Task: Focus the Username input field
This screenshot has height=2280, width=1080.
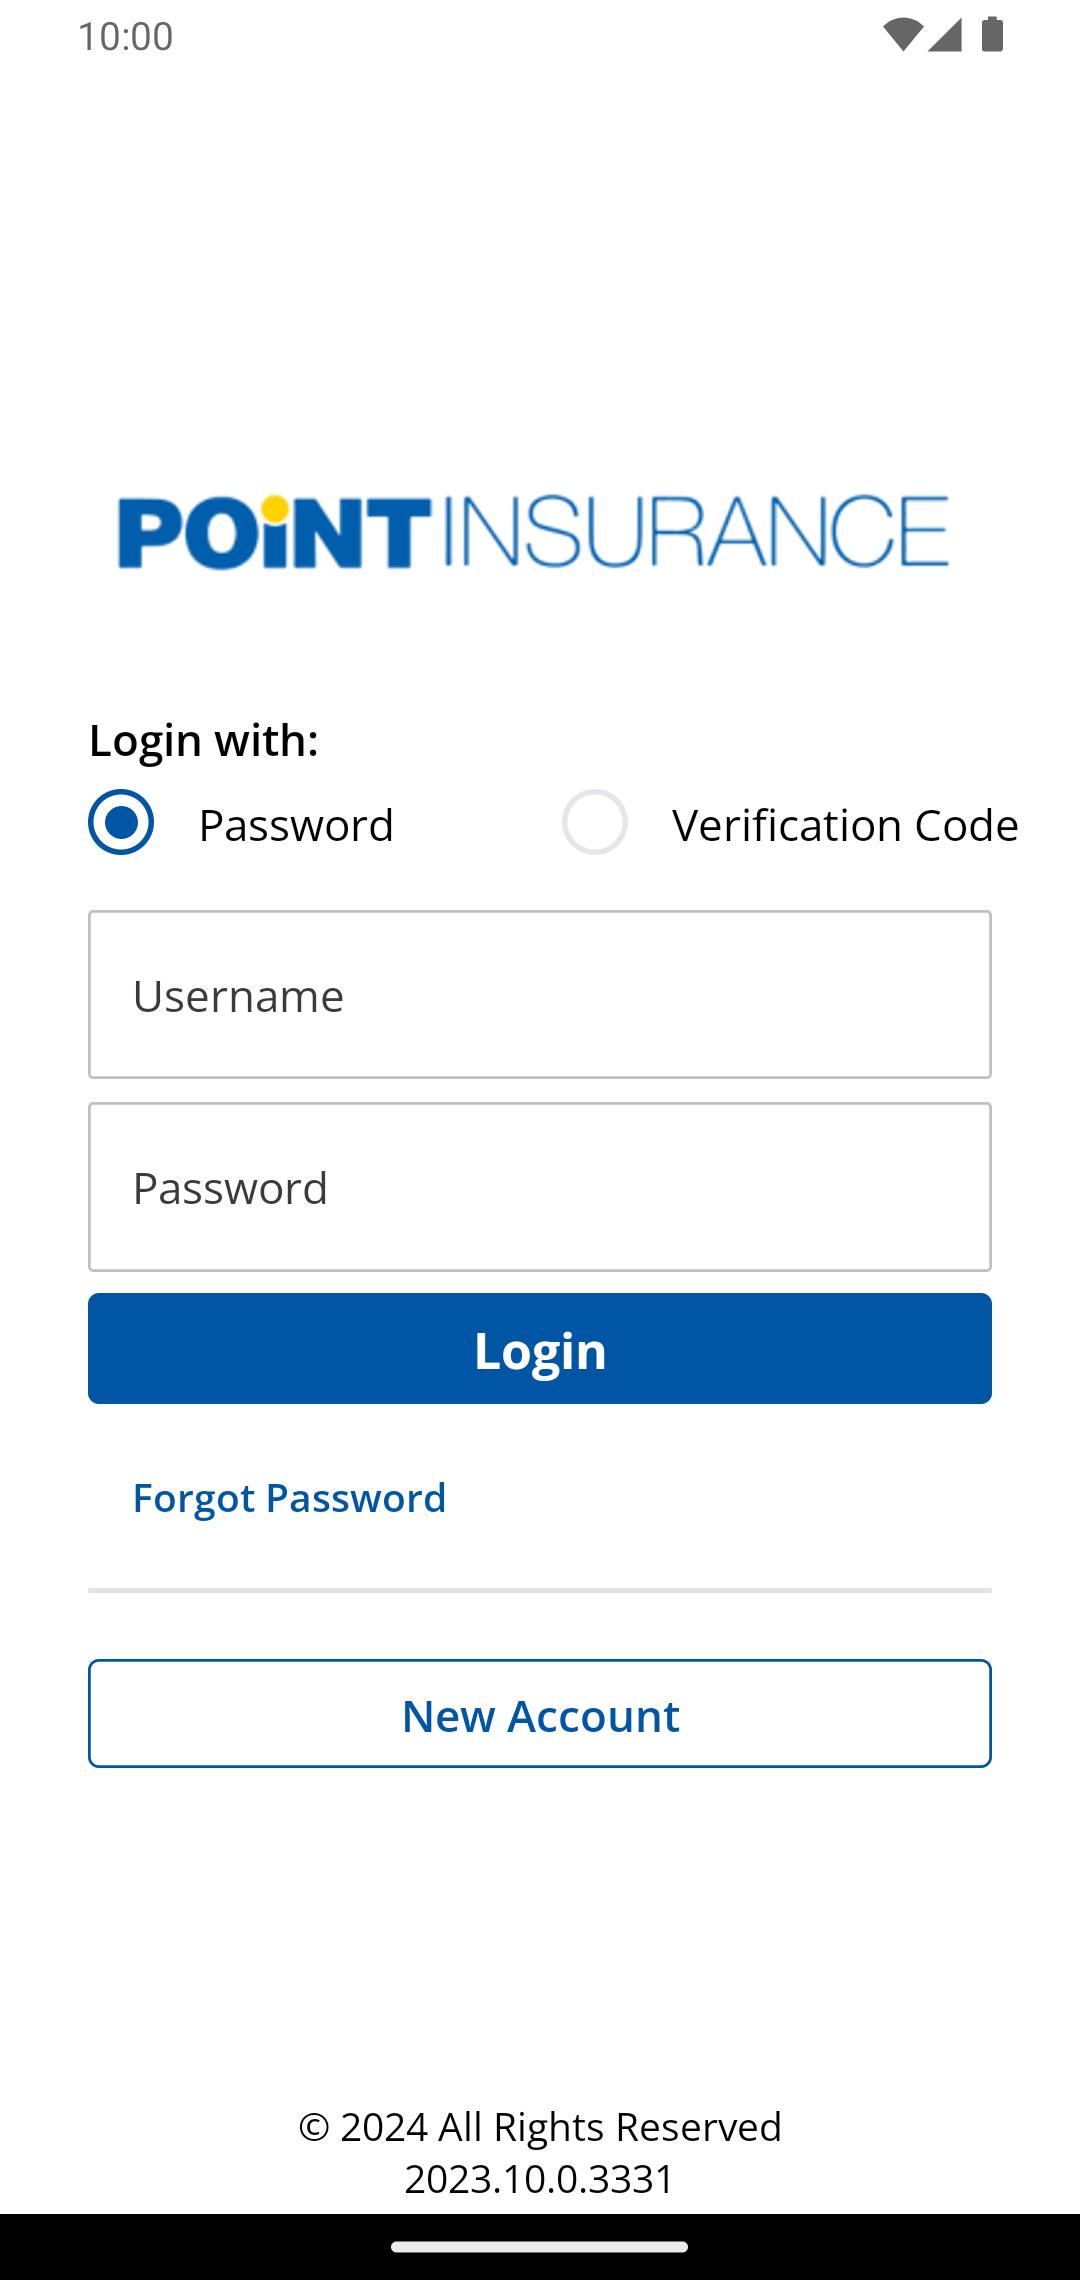Action: 540,995
